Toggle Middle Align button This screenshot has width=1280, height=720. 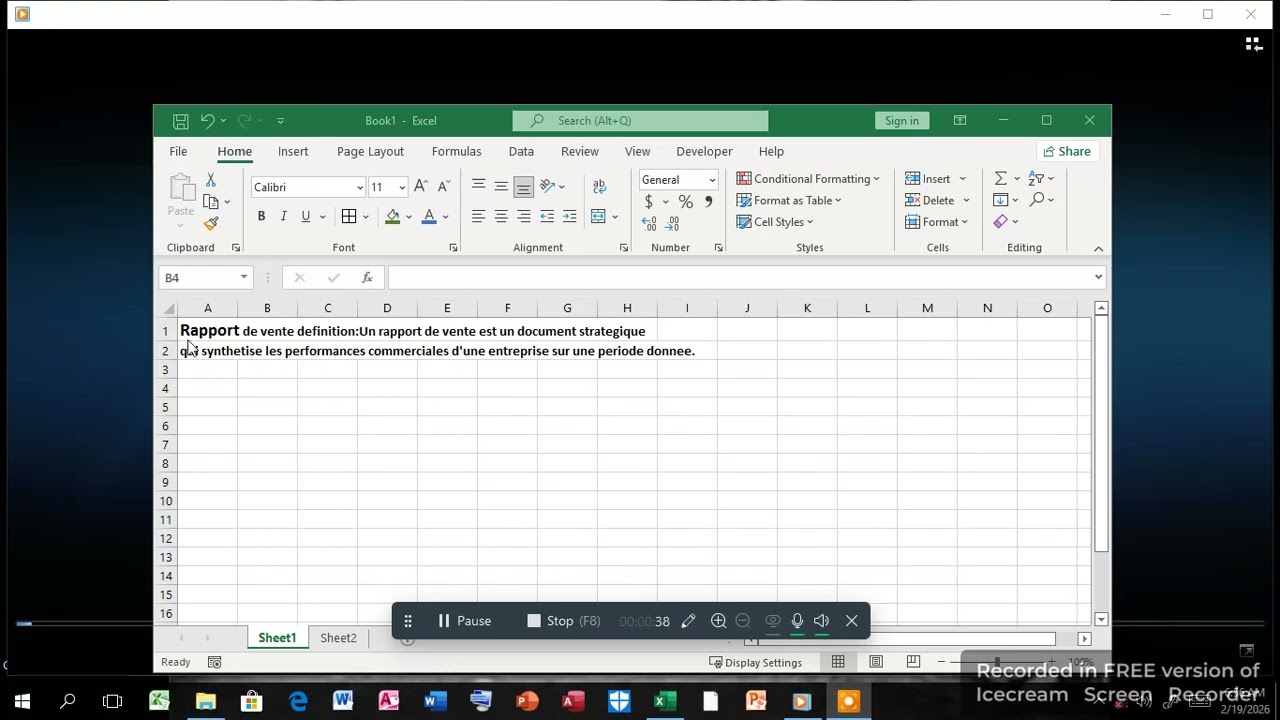[501, 186]
